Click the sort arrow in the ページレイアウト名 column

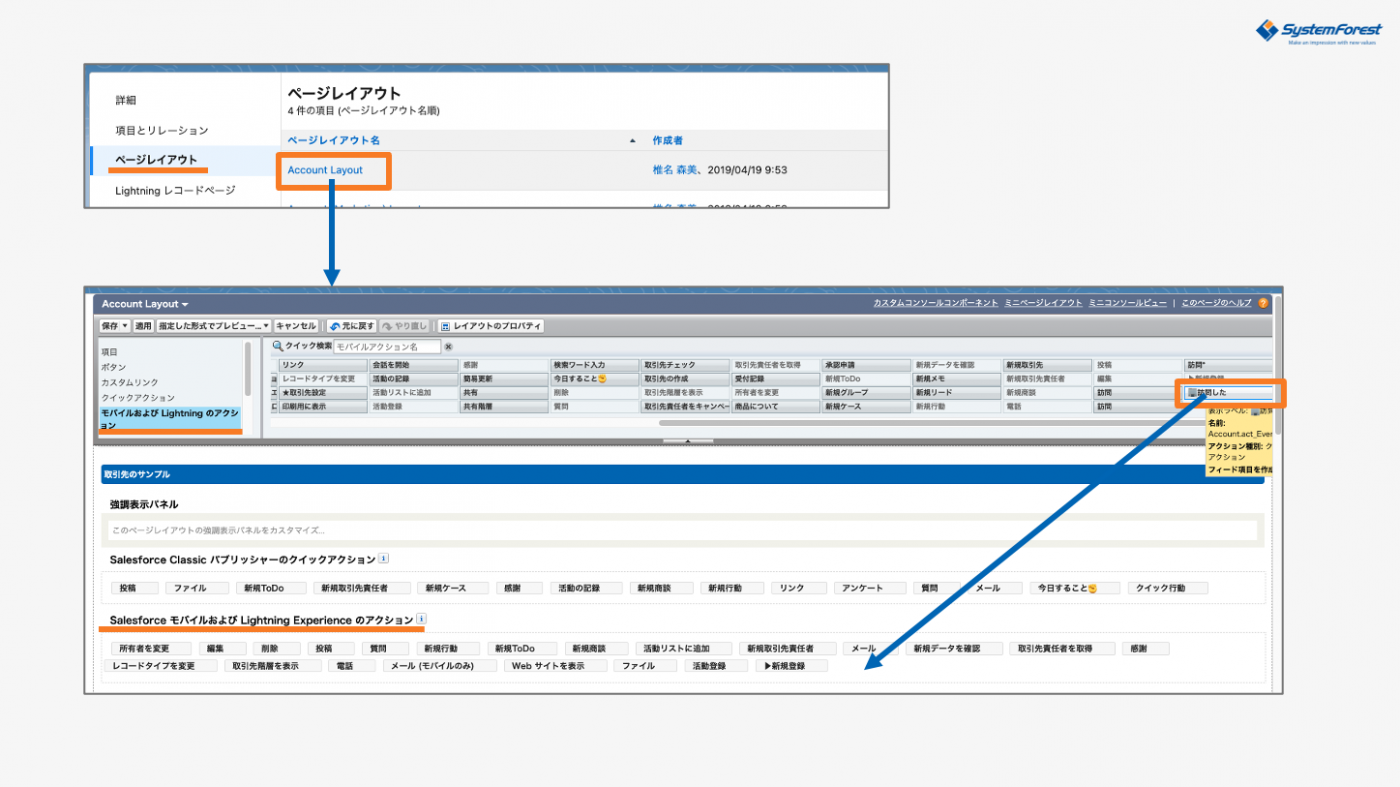point(632,141)
